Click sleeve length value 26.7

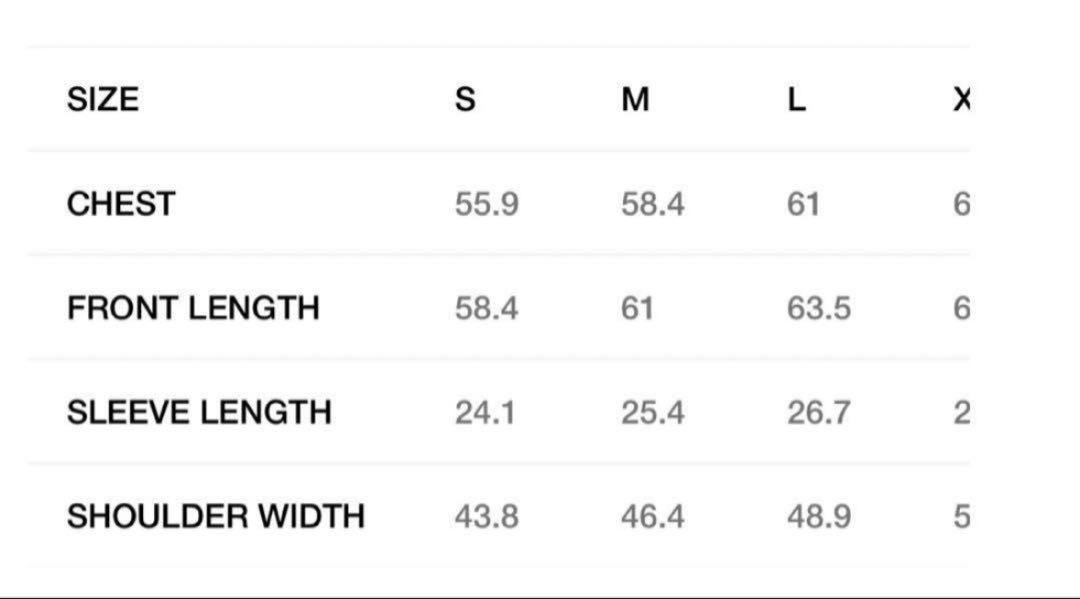click(x=819, y=412)
